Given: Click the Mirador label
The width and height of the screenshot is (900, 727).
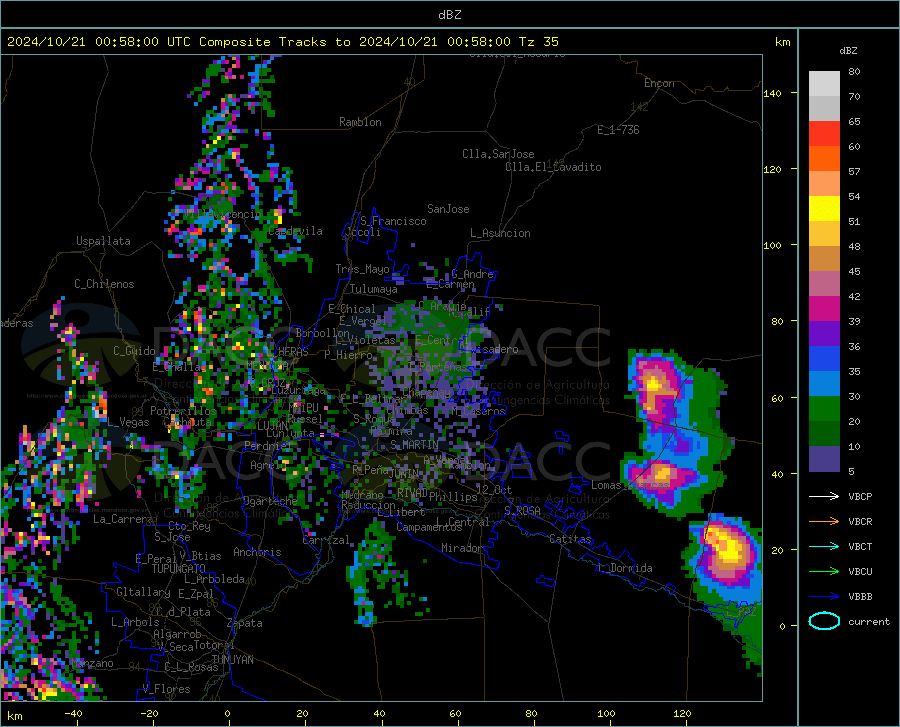Looking at the screenshot, I should pyautogui.click(x=461, y=548).
